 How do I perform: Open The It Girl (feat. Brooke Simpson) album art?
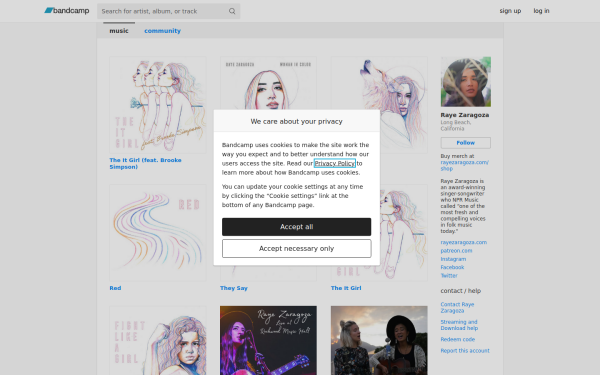(x=158, y=105)
